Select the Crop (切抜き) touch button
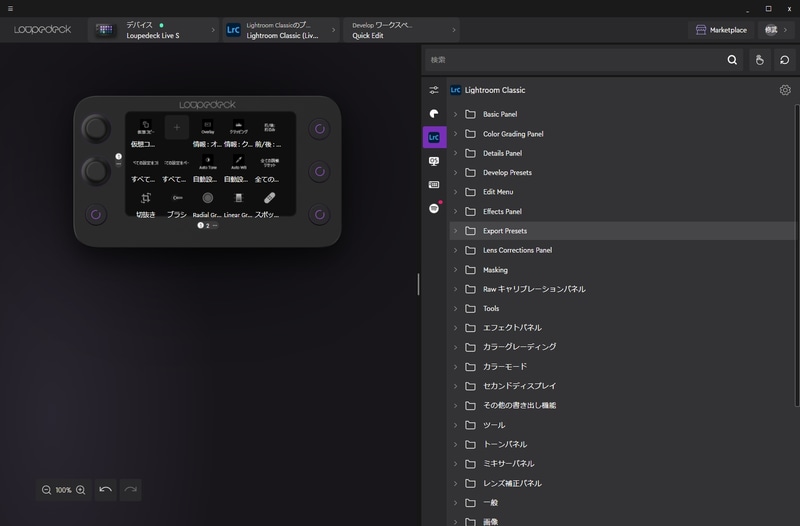 [x=145, y=204]
